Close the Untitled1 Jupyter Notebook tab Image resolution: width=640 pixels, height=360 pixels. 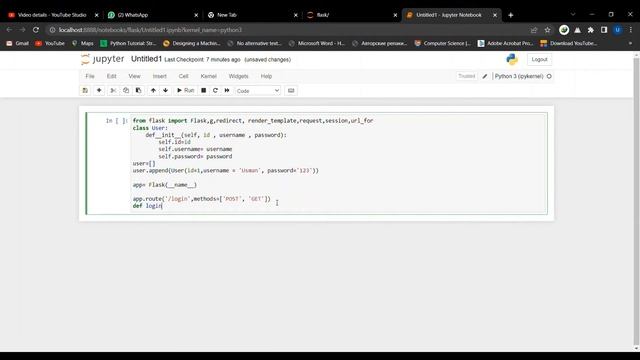point(495,15)
